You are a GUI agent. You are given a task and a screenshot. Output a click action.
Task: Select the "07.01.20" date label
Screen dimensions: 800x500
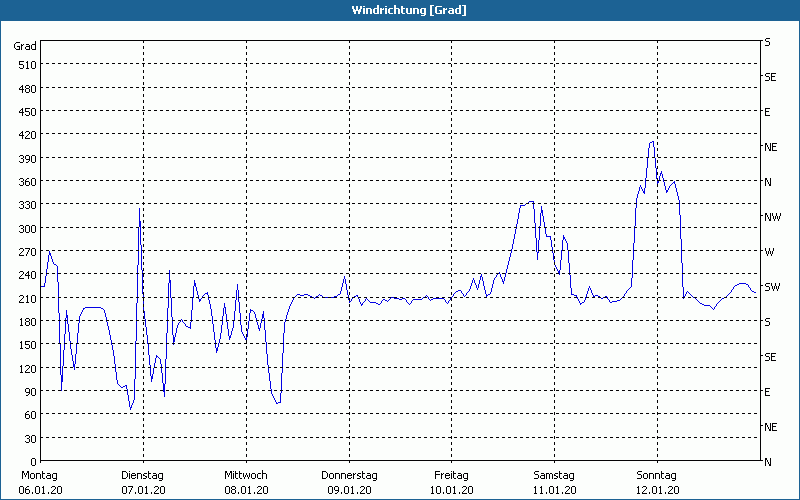point(142,490)
